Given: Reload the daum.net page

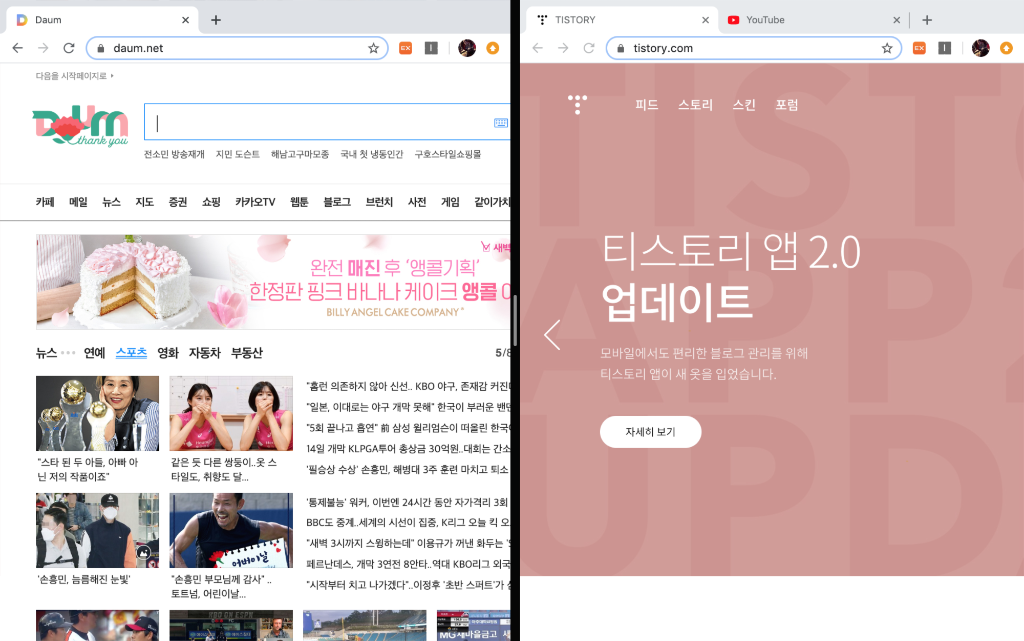Looking at the screenshot, I should [x=69, y=48].
